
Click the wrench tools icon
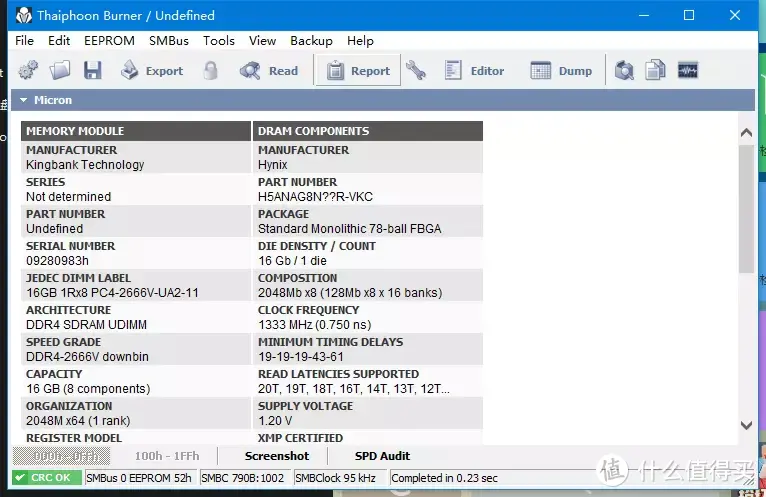416,70
